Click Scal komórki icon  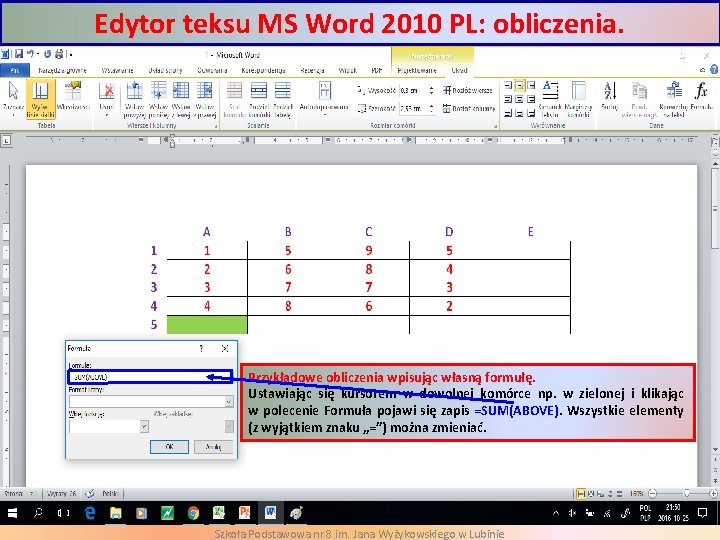coord(234,90)
